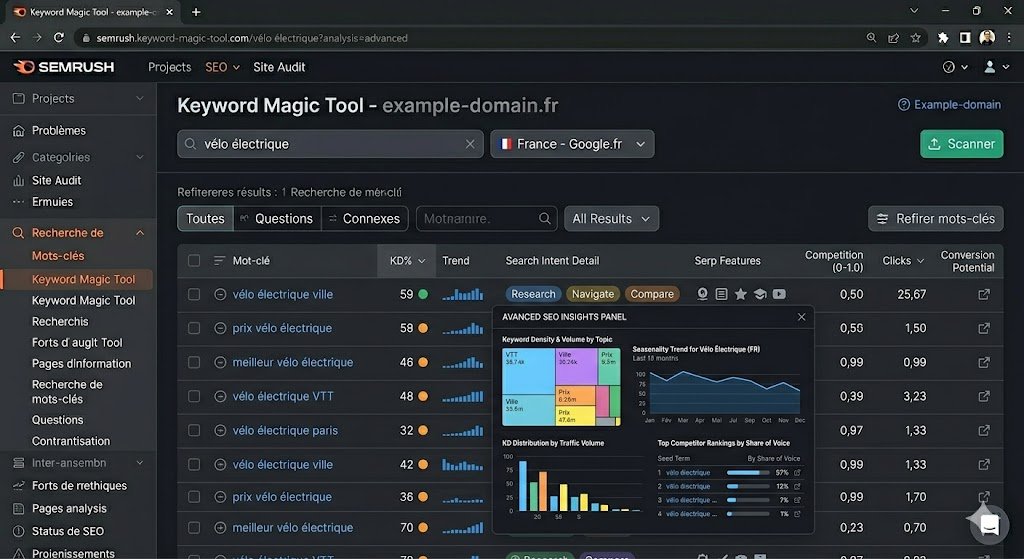The height and width of the screenshot is (559, 1024).
Task: Check the vélo électrique VTT KD 48 row
Action: tap(194, 396)
